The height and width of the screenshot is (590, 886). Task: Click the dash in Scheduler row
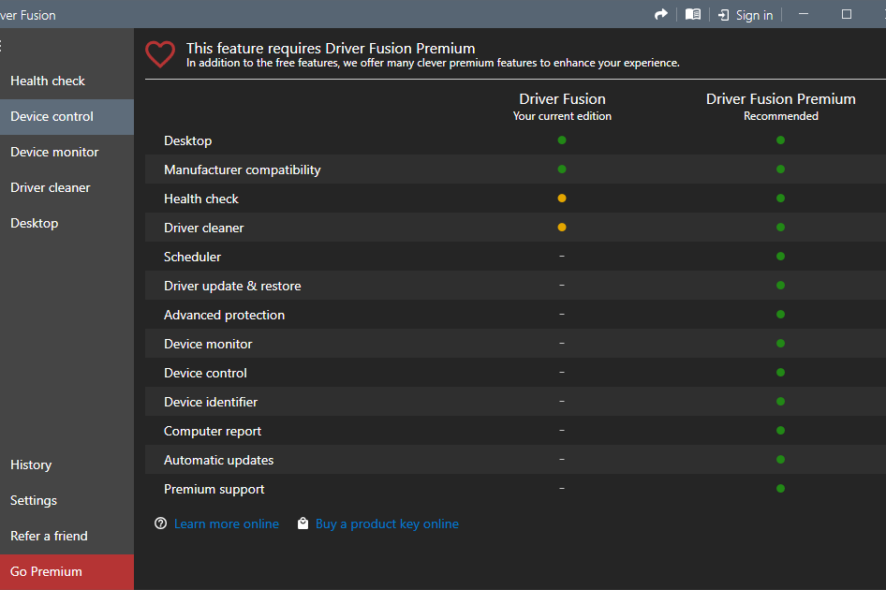pyautogui.click(x=562, y=256)
